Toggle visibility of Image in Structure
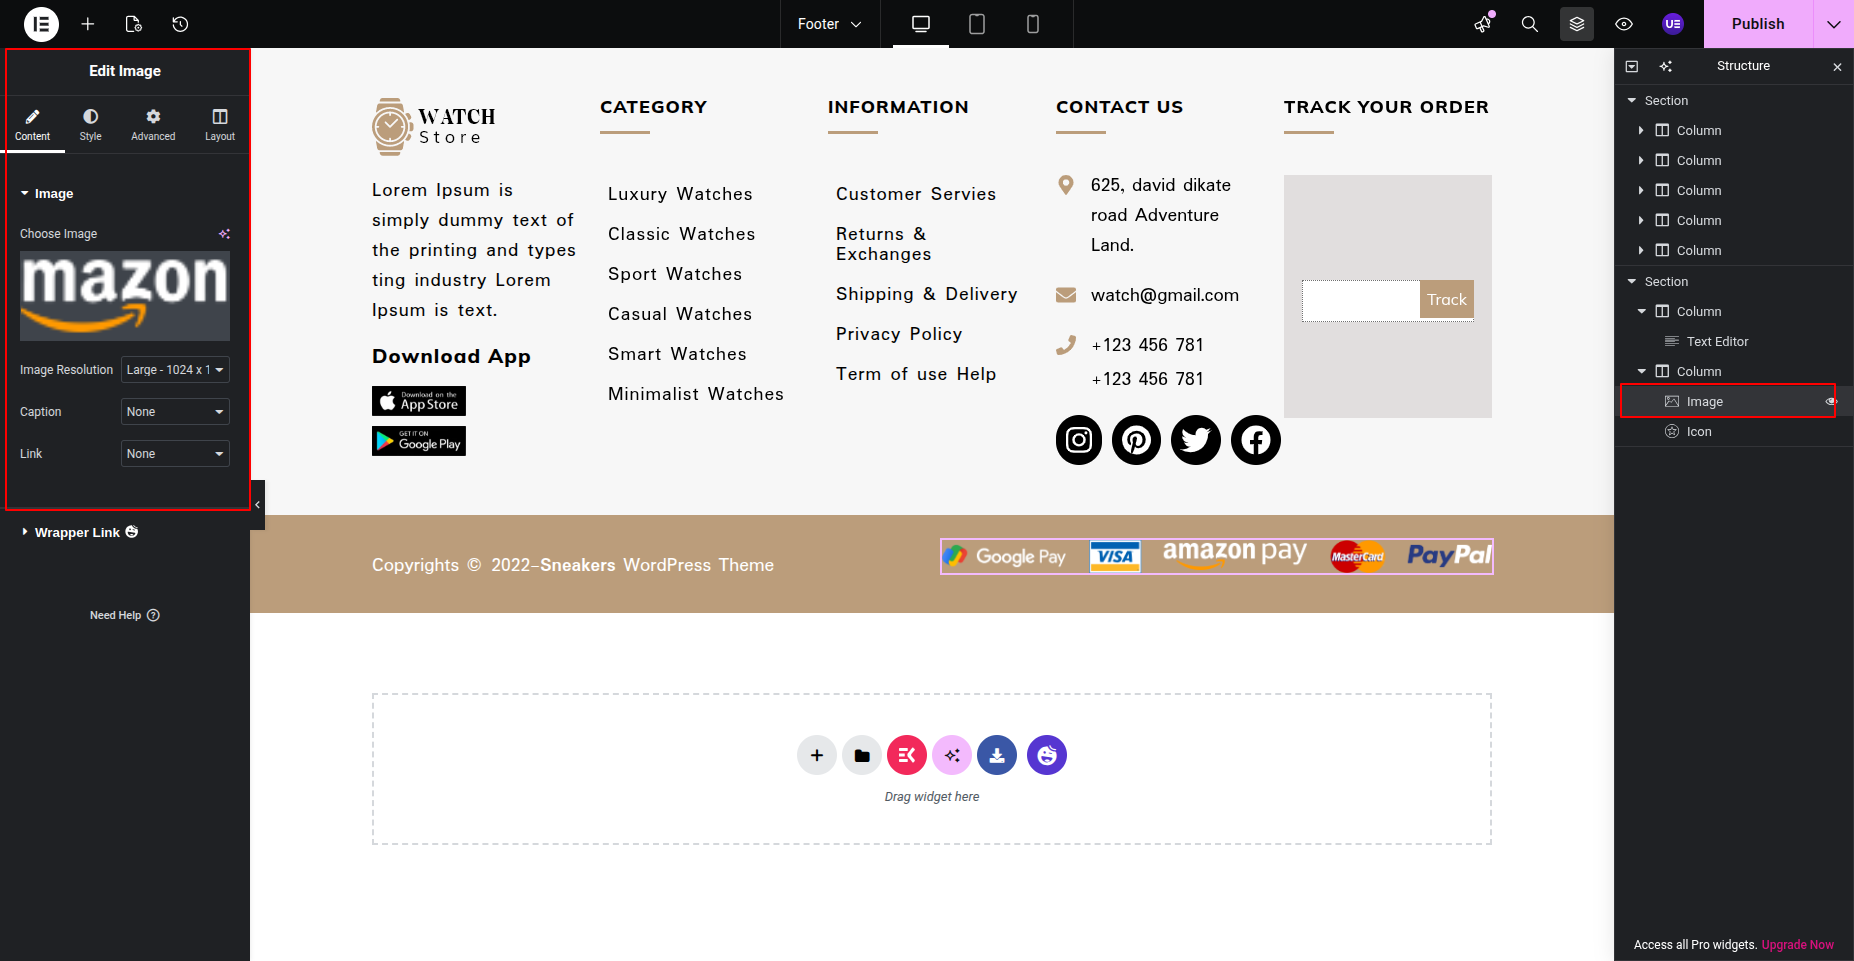The width and height of the screenshot is (1854, 961). tap(1831, 401)
